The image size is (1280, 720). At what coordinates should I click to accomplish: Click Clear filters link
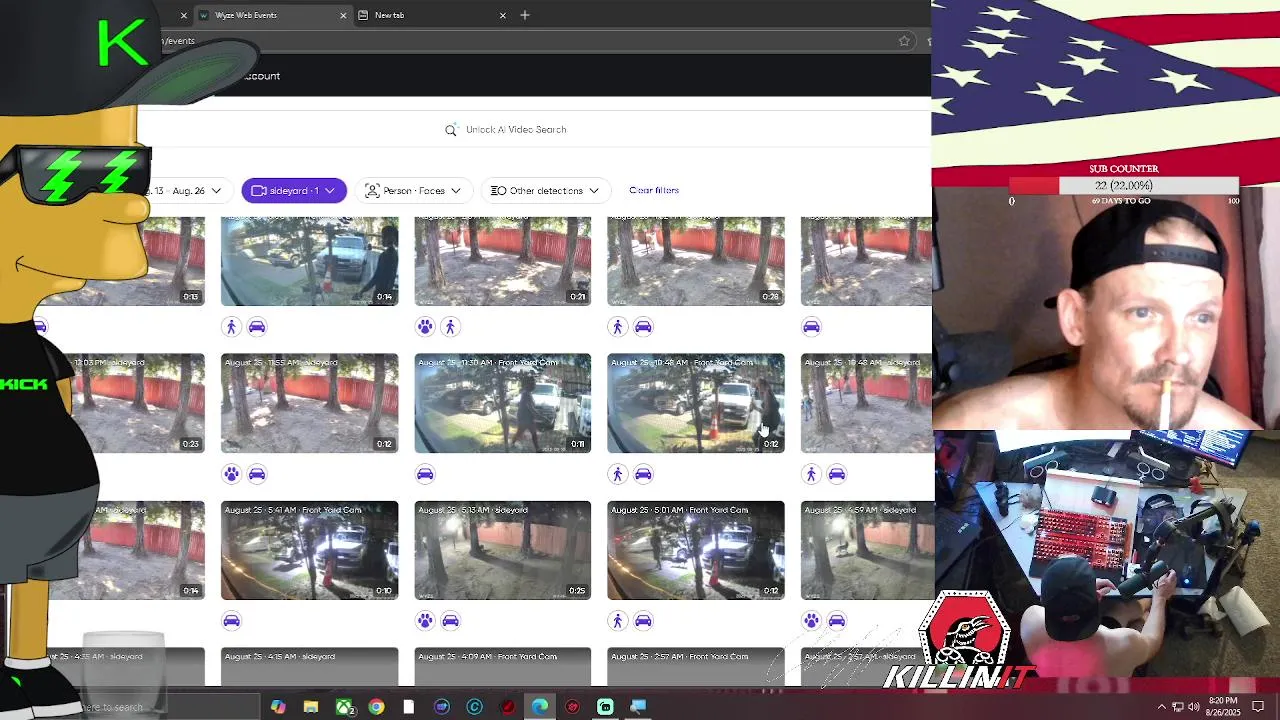coord(654,190)
